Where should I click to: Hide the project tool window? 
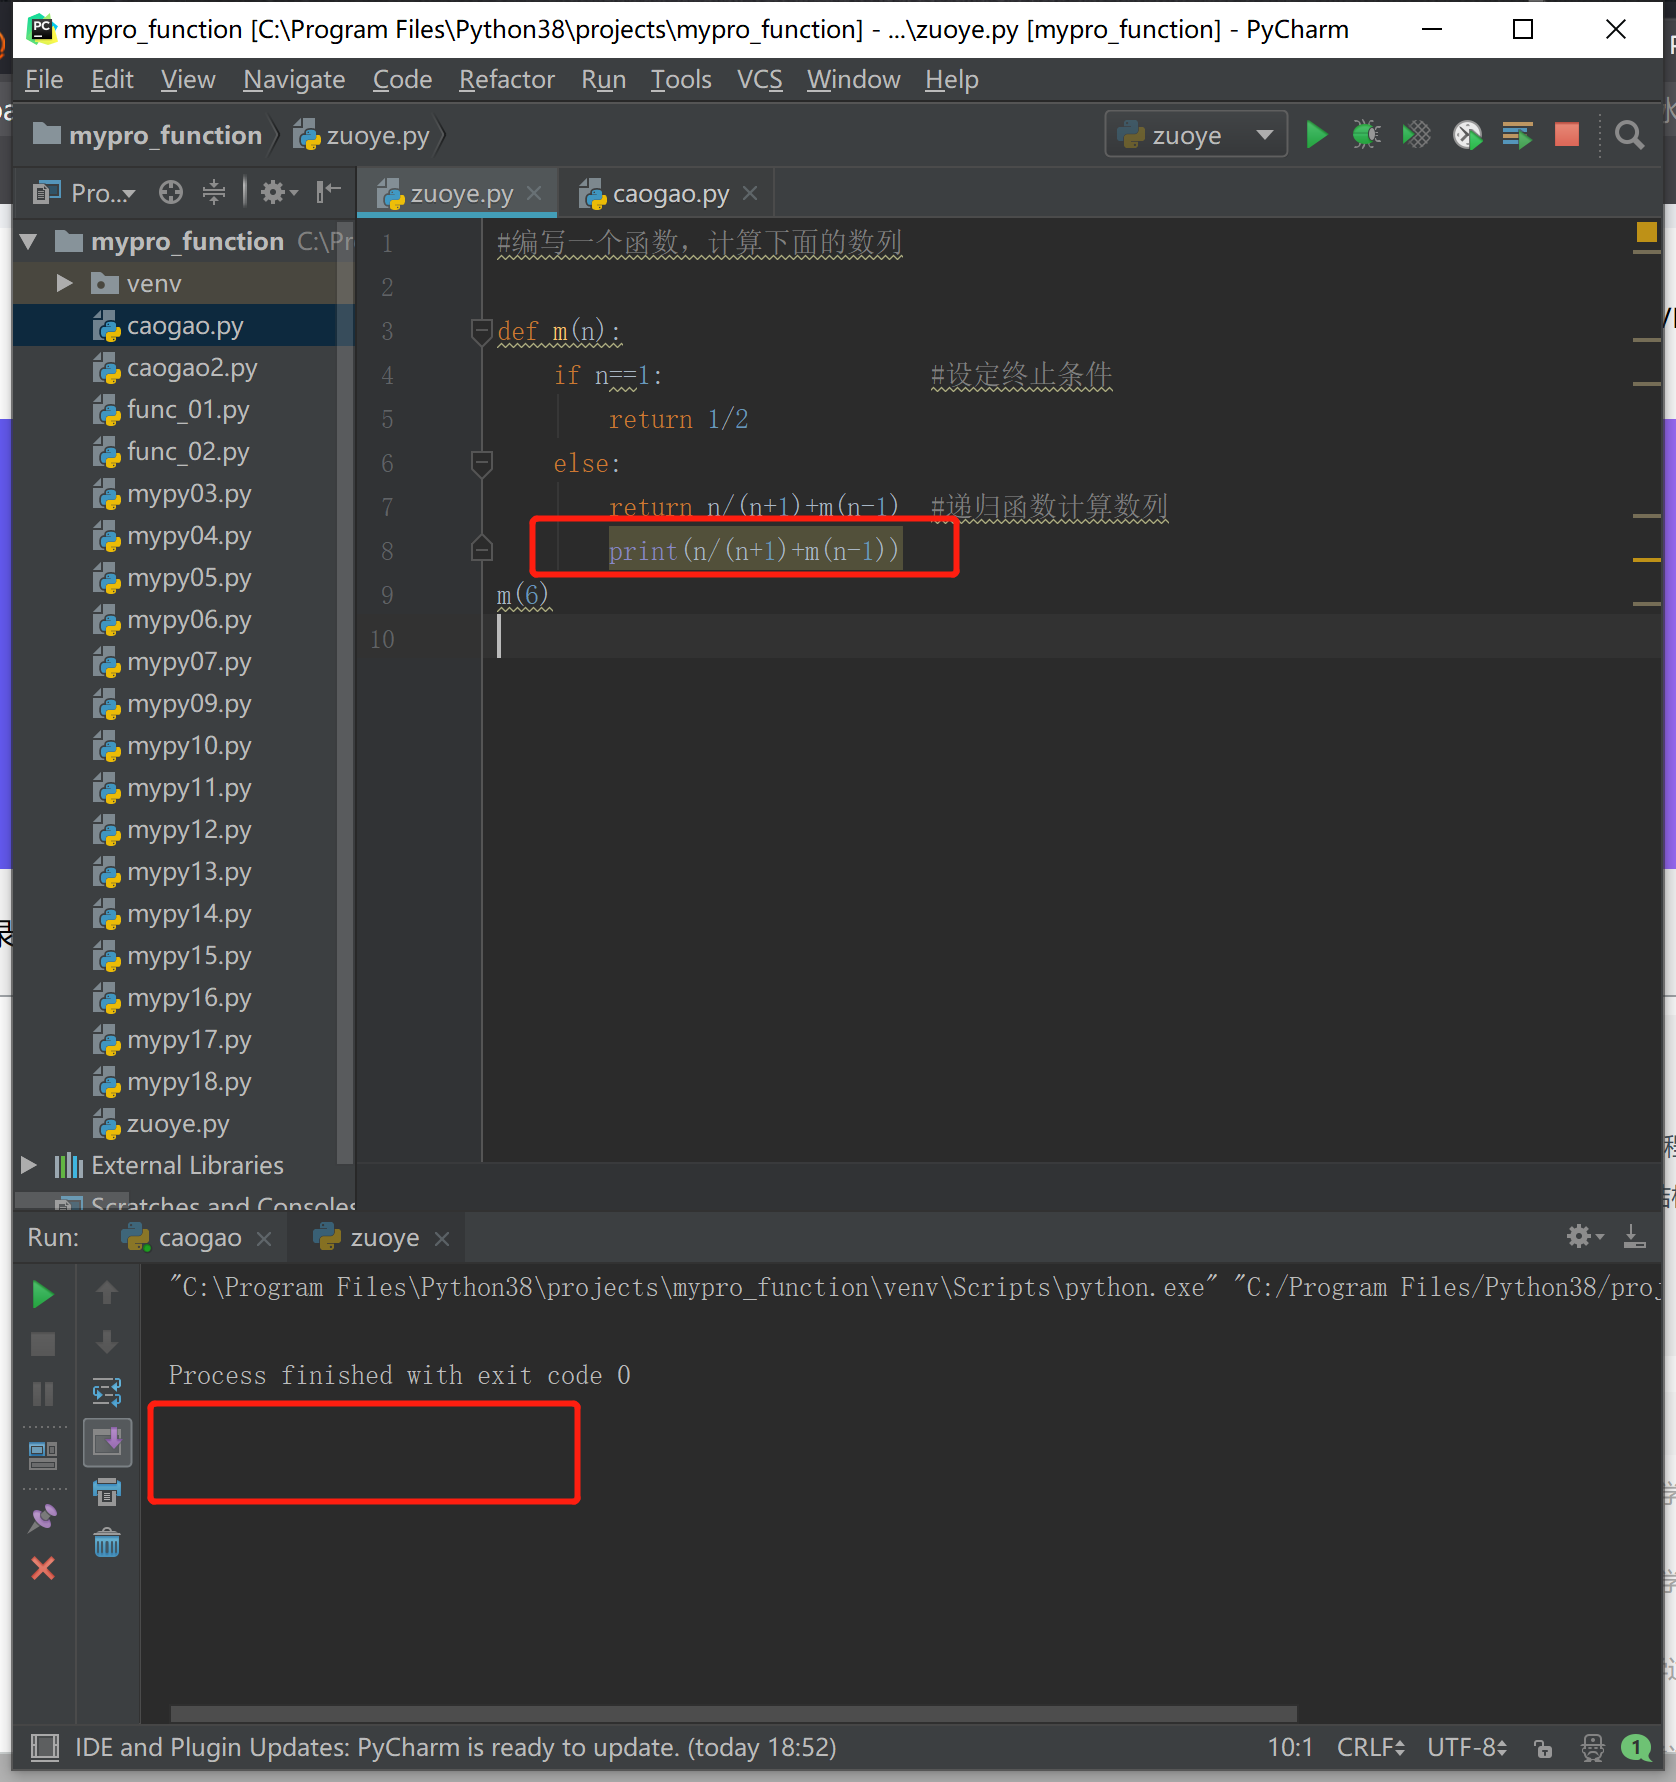point(328,192)
